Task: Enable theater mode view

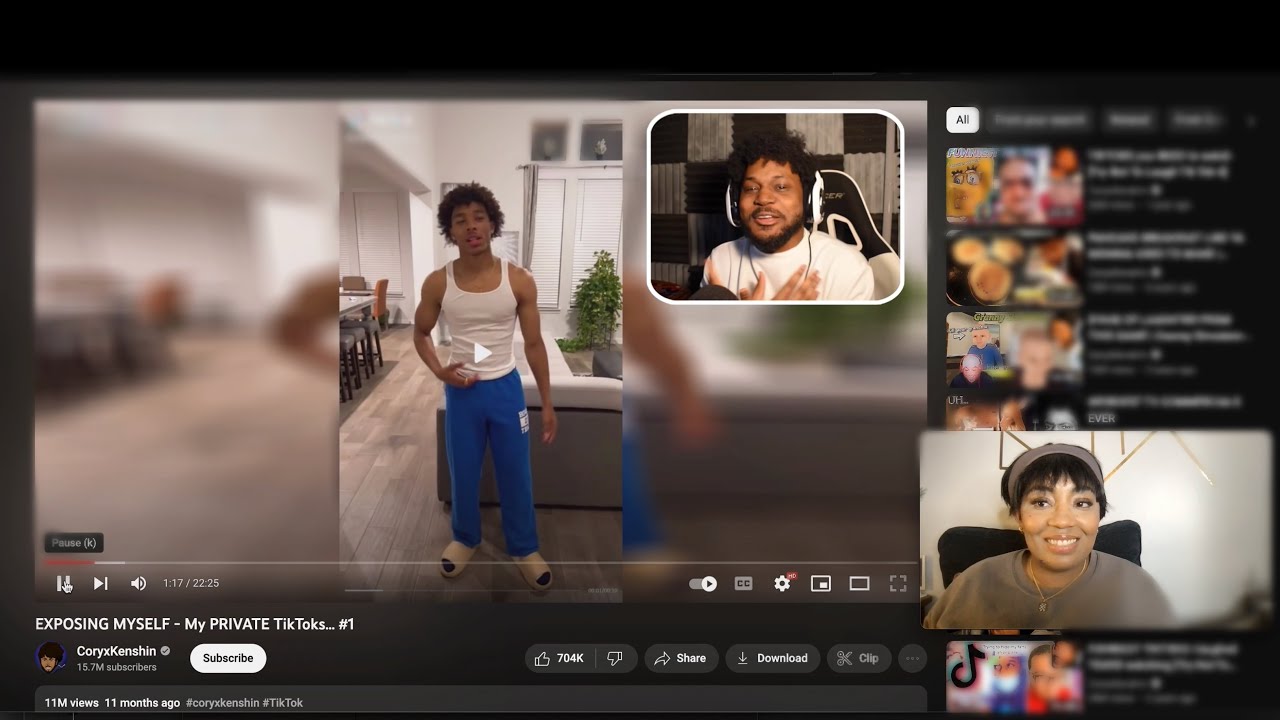Action: tap(859, 584)
